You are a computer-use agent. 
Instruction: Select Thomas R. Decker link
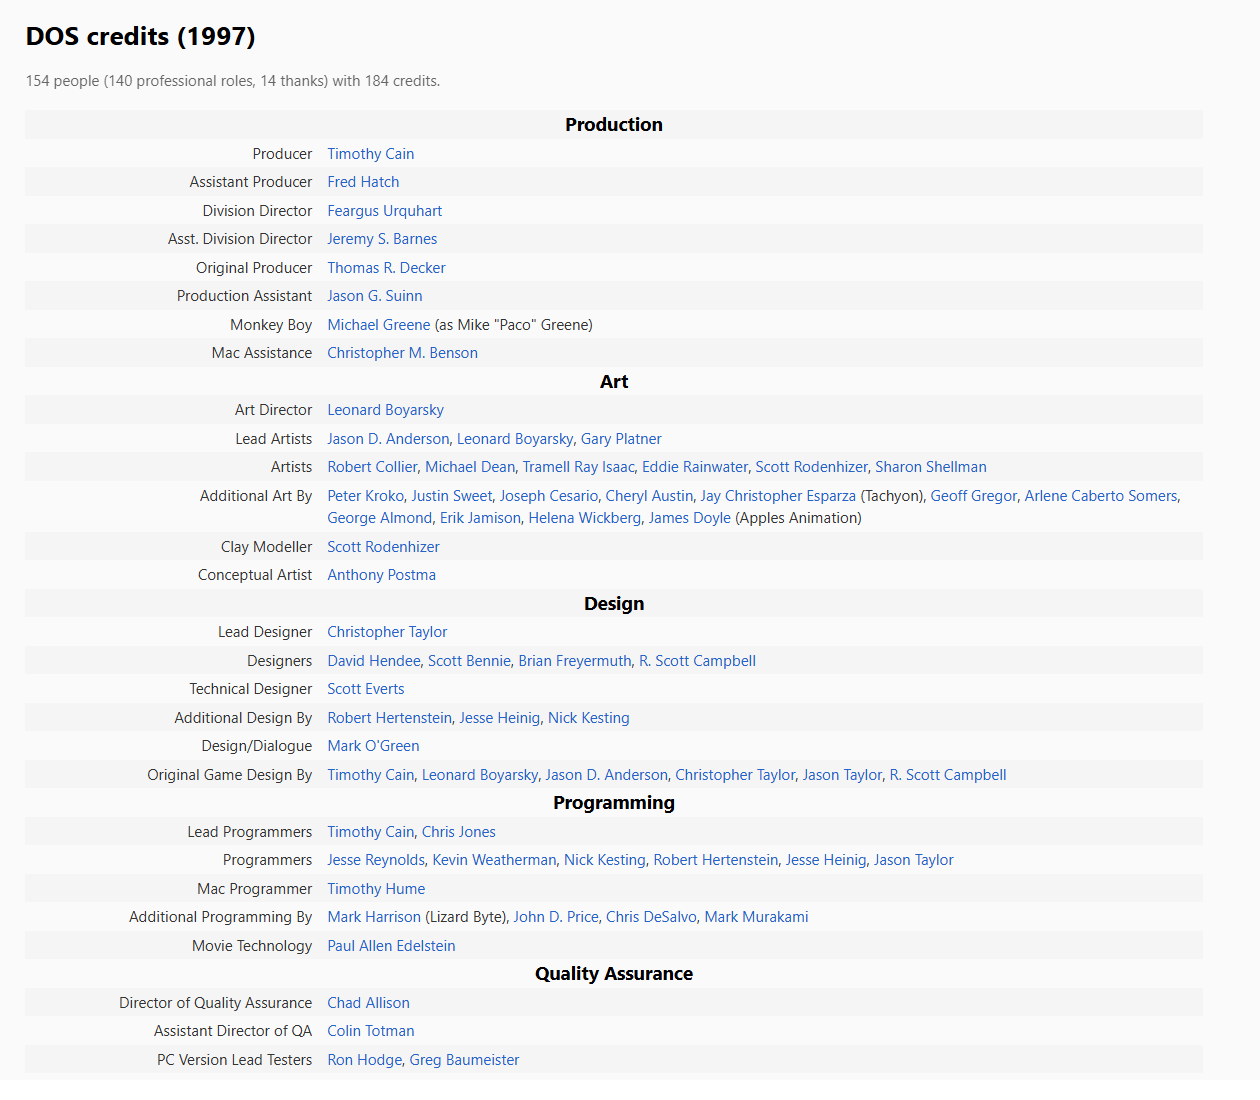coord(386,268)
